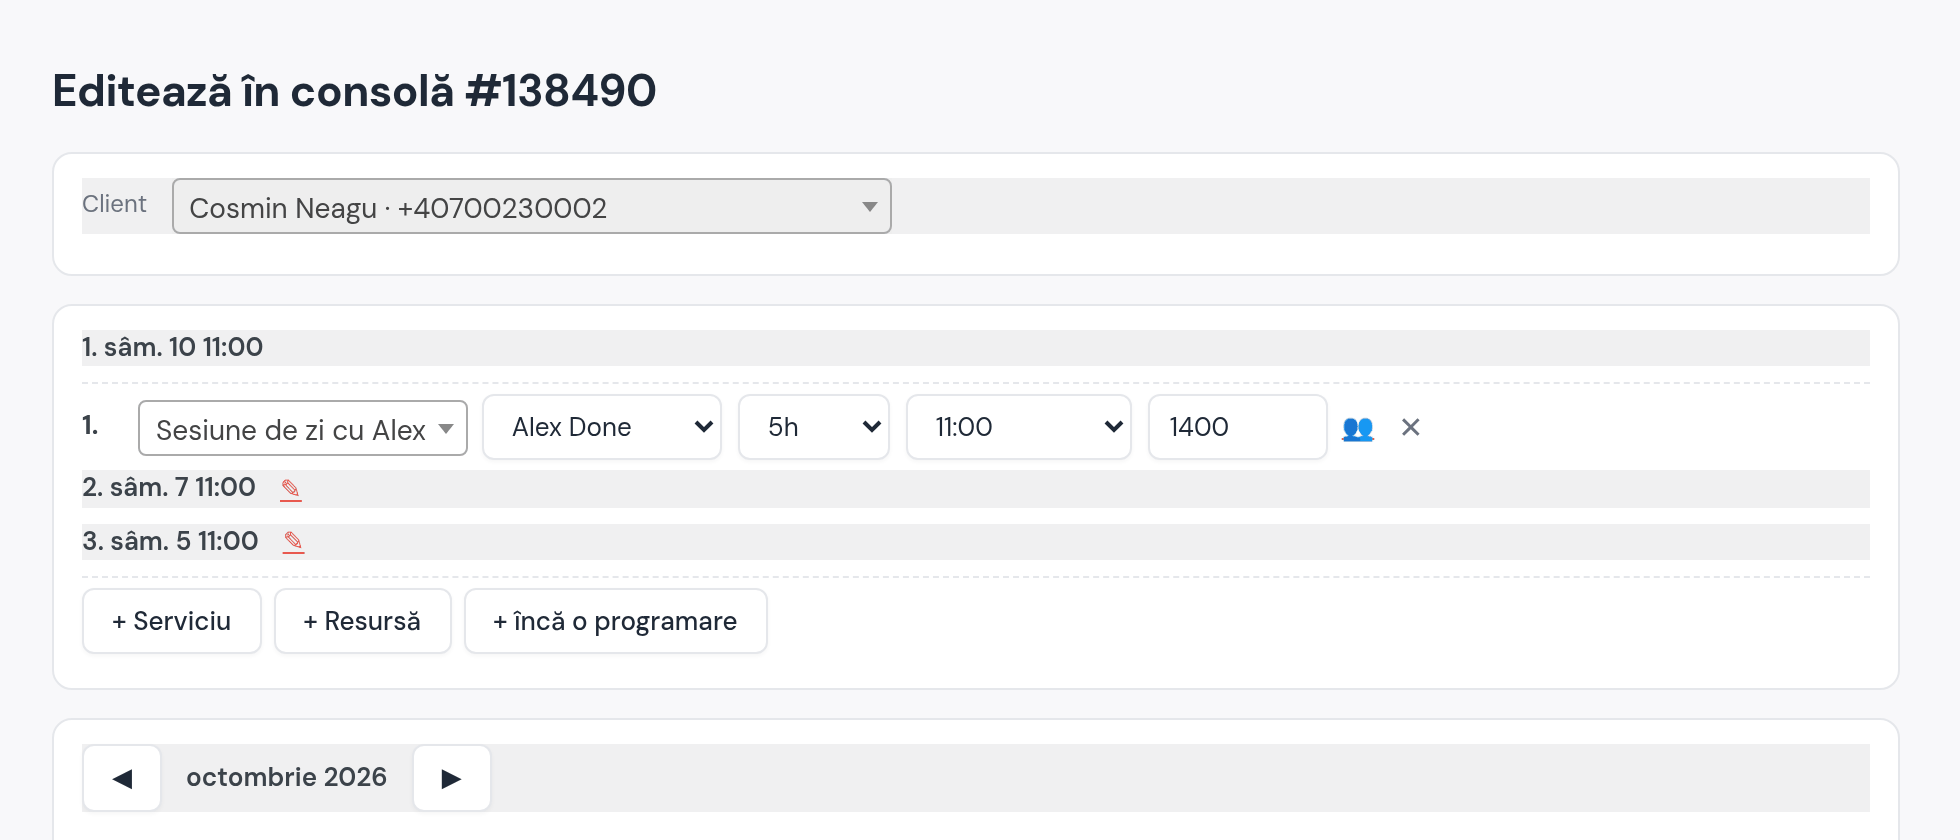This screenshot has width=1960, height=840.
Task: Click the + Serviciu button
Action: (172, 621)
